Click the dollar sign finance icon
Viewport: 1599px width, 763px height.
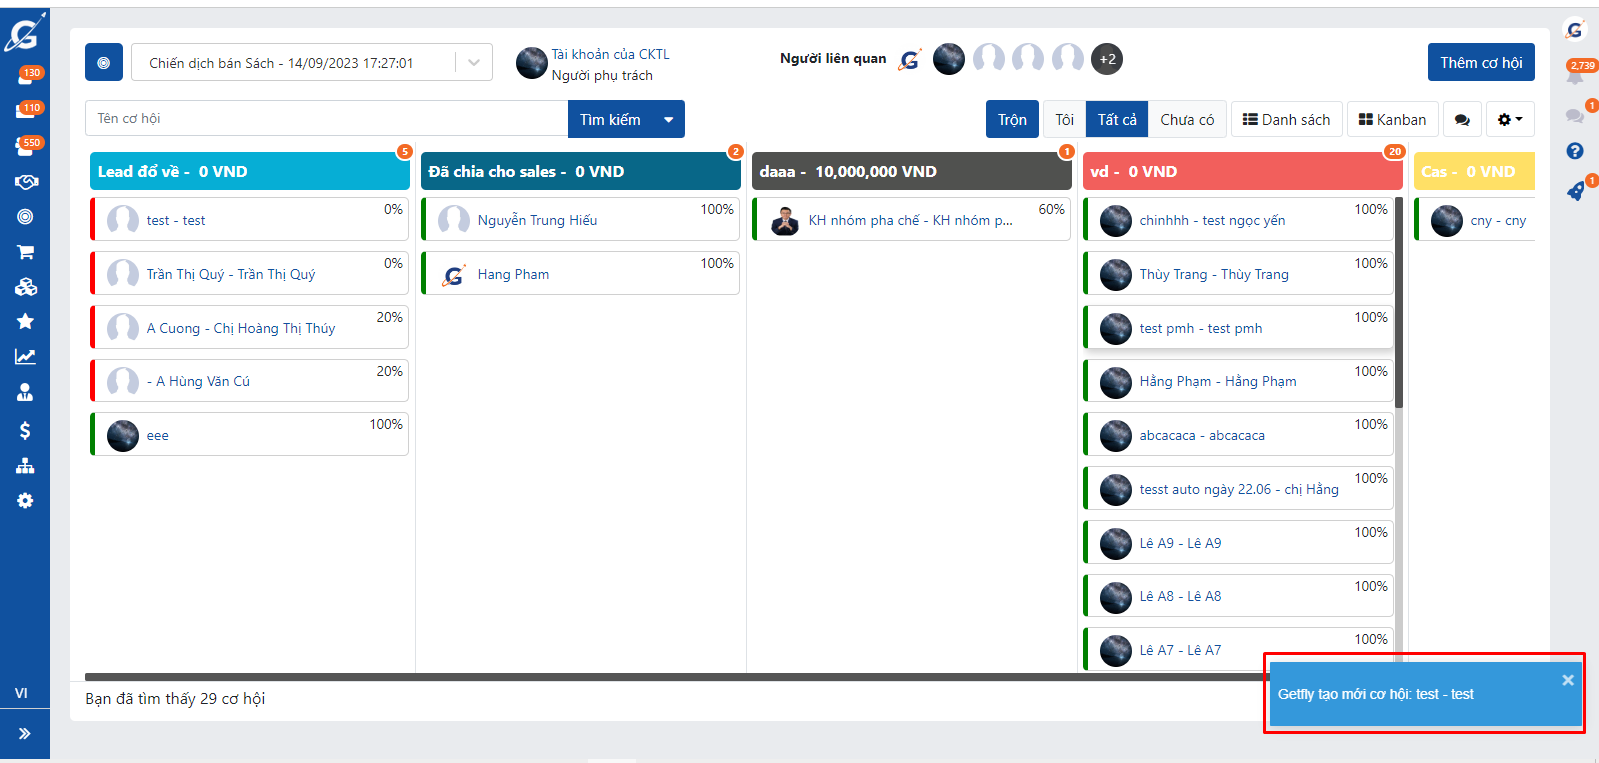25,430
